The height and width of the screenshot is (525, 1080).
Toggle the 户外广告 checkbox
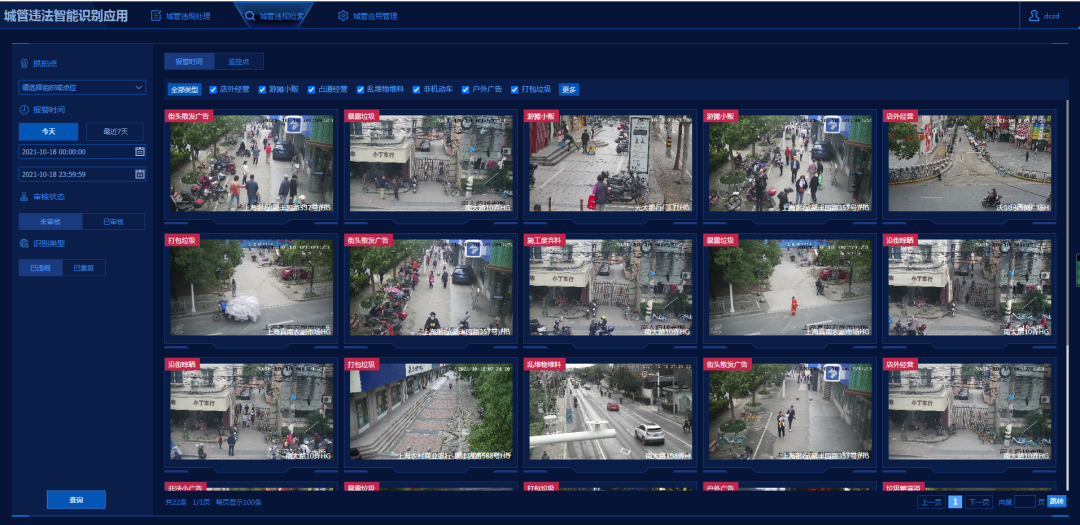(x=466, y=90)
